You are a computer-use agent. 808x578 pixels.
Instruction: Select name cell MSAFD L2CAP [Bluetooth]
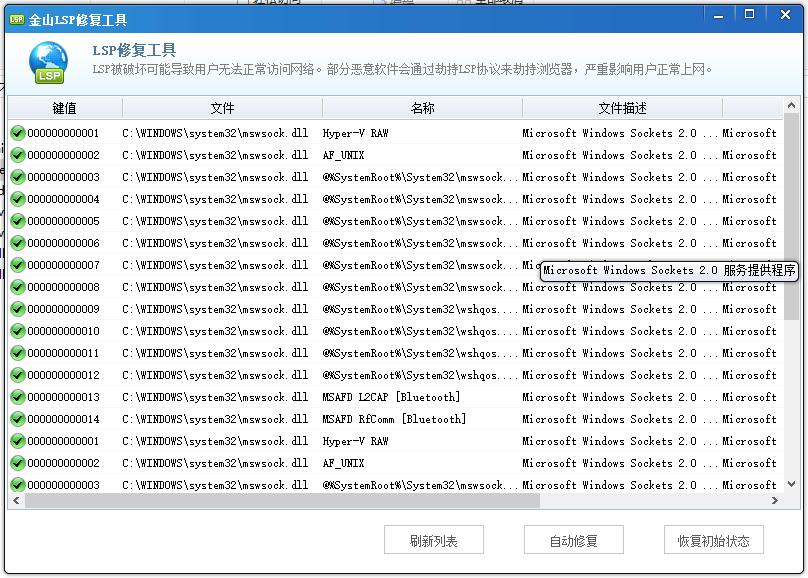pyautogui.click(x=391, y=397)
